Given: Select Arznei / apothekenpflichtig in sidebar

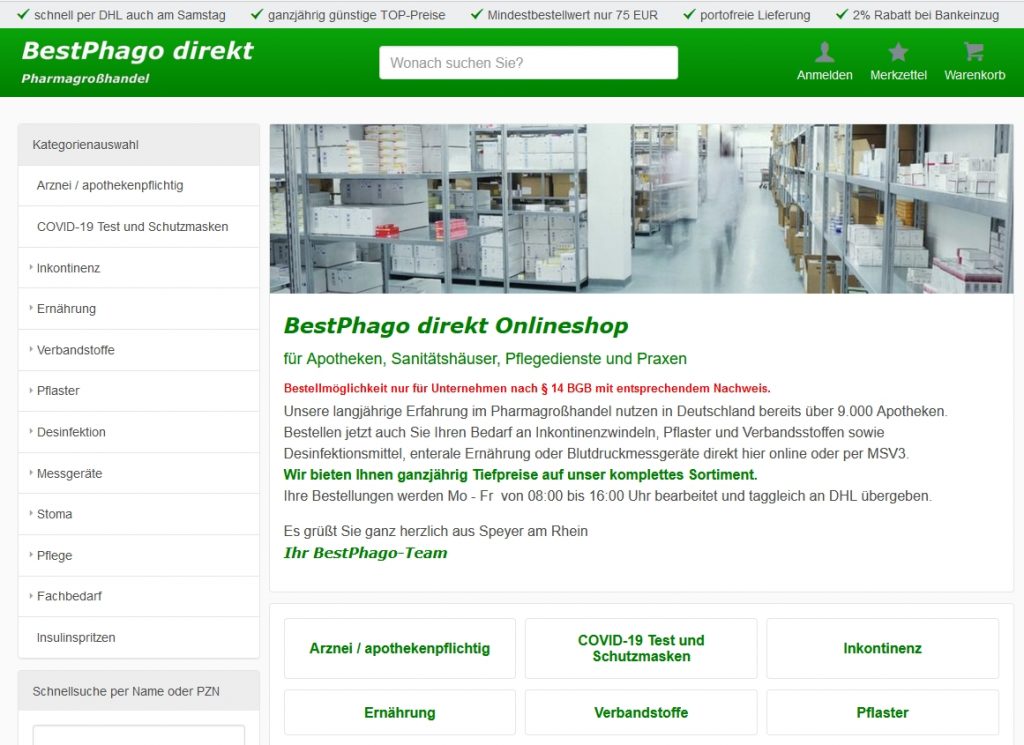Looking at the screenshot, I should pyautogui.click(x=110, y=186).
